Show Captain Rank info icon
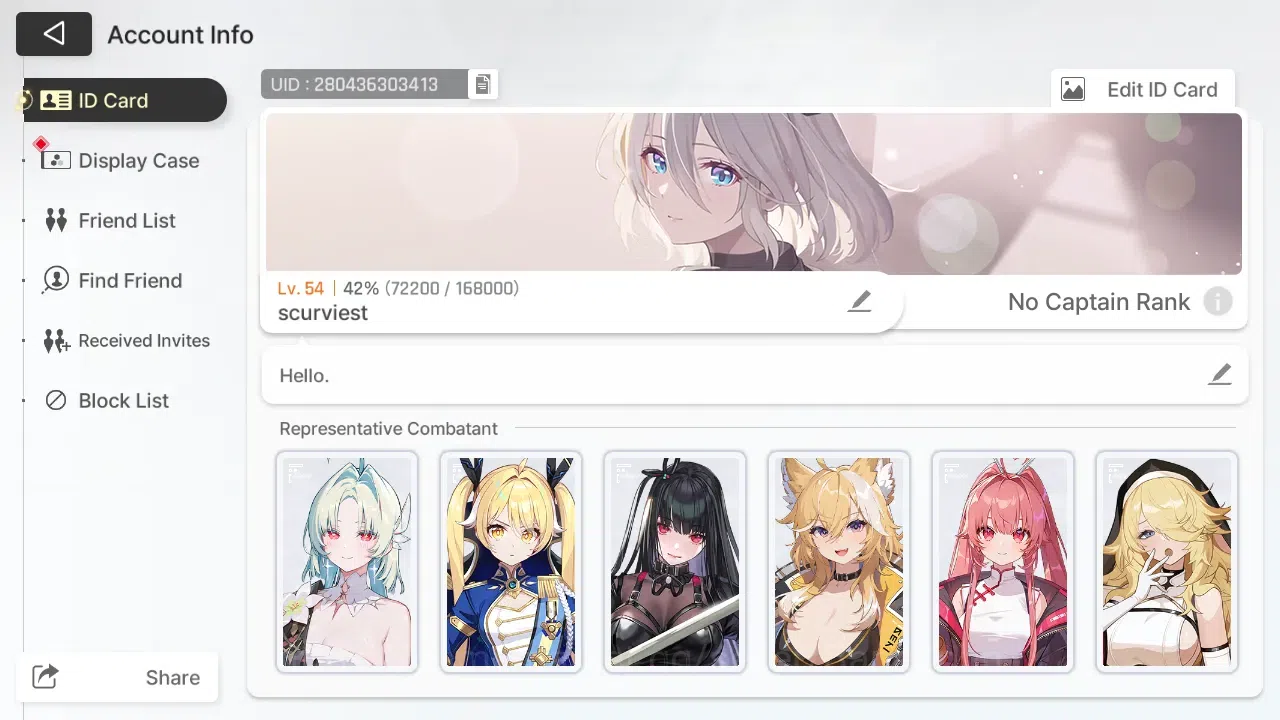Viewport: 1280px width, 720px height. click(1217, 301)
